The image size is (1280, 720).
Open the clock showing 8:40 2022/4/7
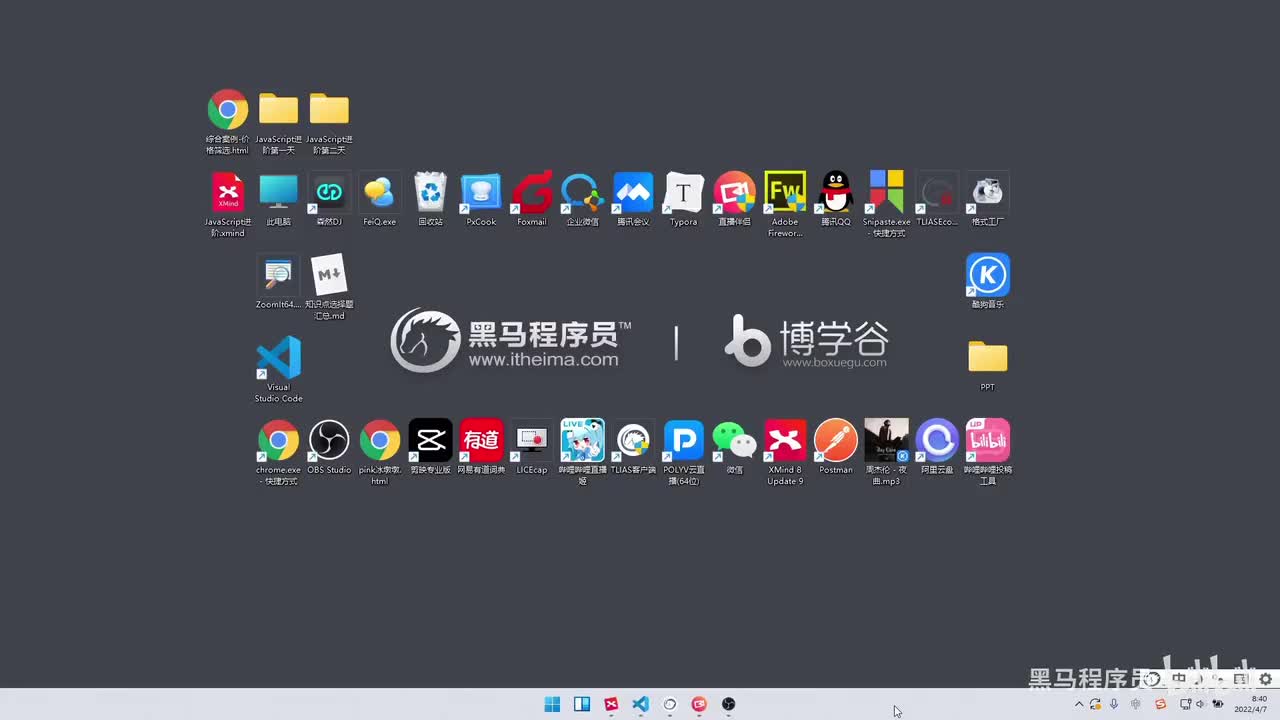click(x=1250, y=704)
